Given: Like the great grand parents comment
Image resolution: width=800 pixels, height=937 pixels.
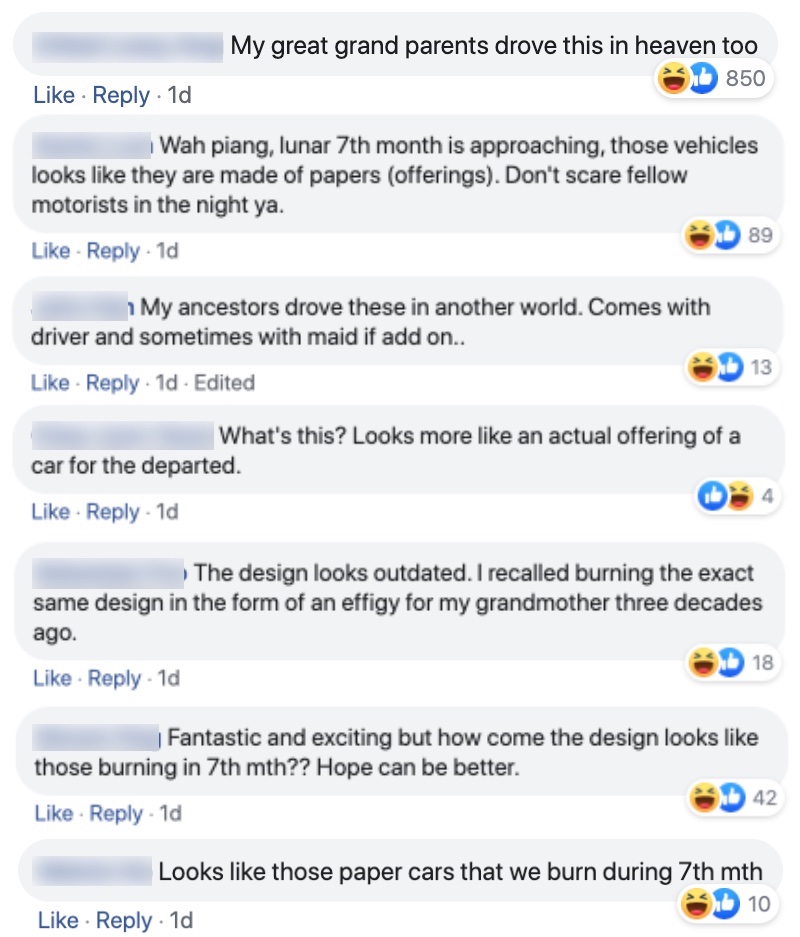Looking at the screenshot, I should coord(54,96).
